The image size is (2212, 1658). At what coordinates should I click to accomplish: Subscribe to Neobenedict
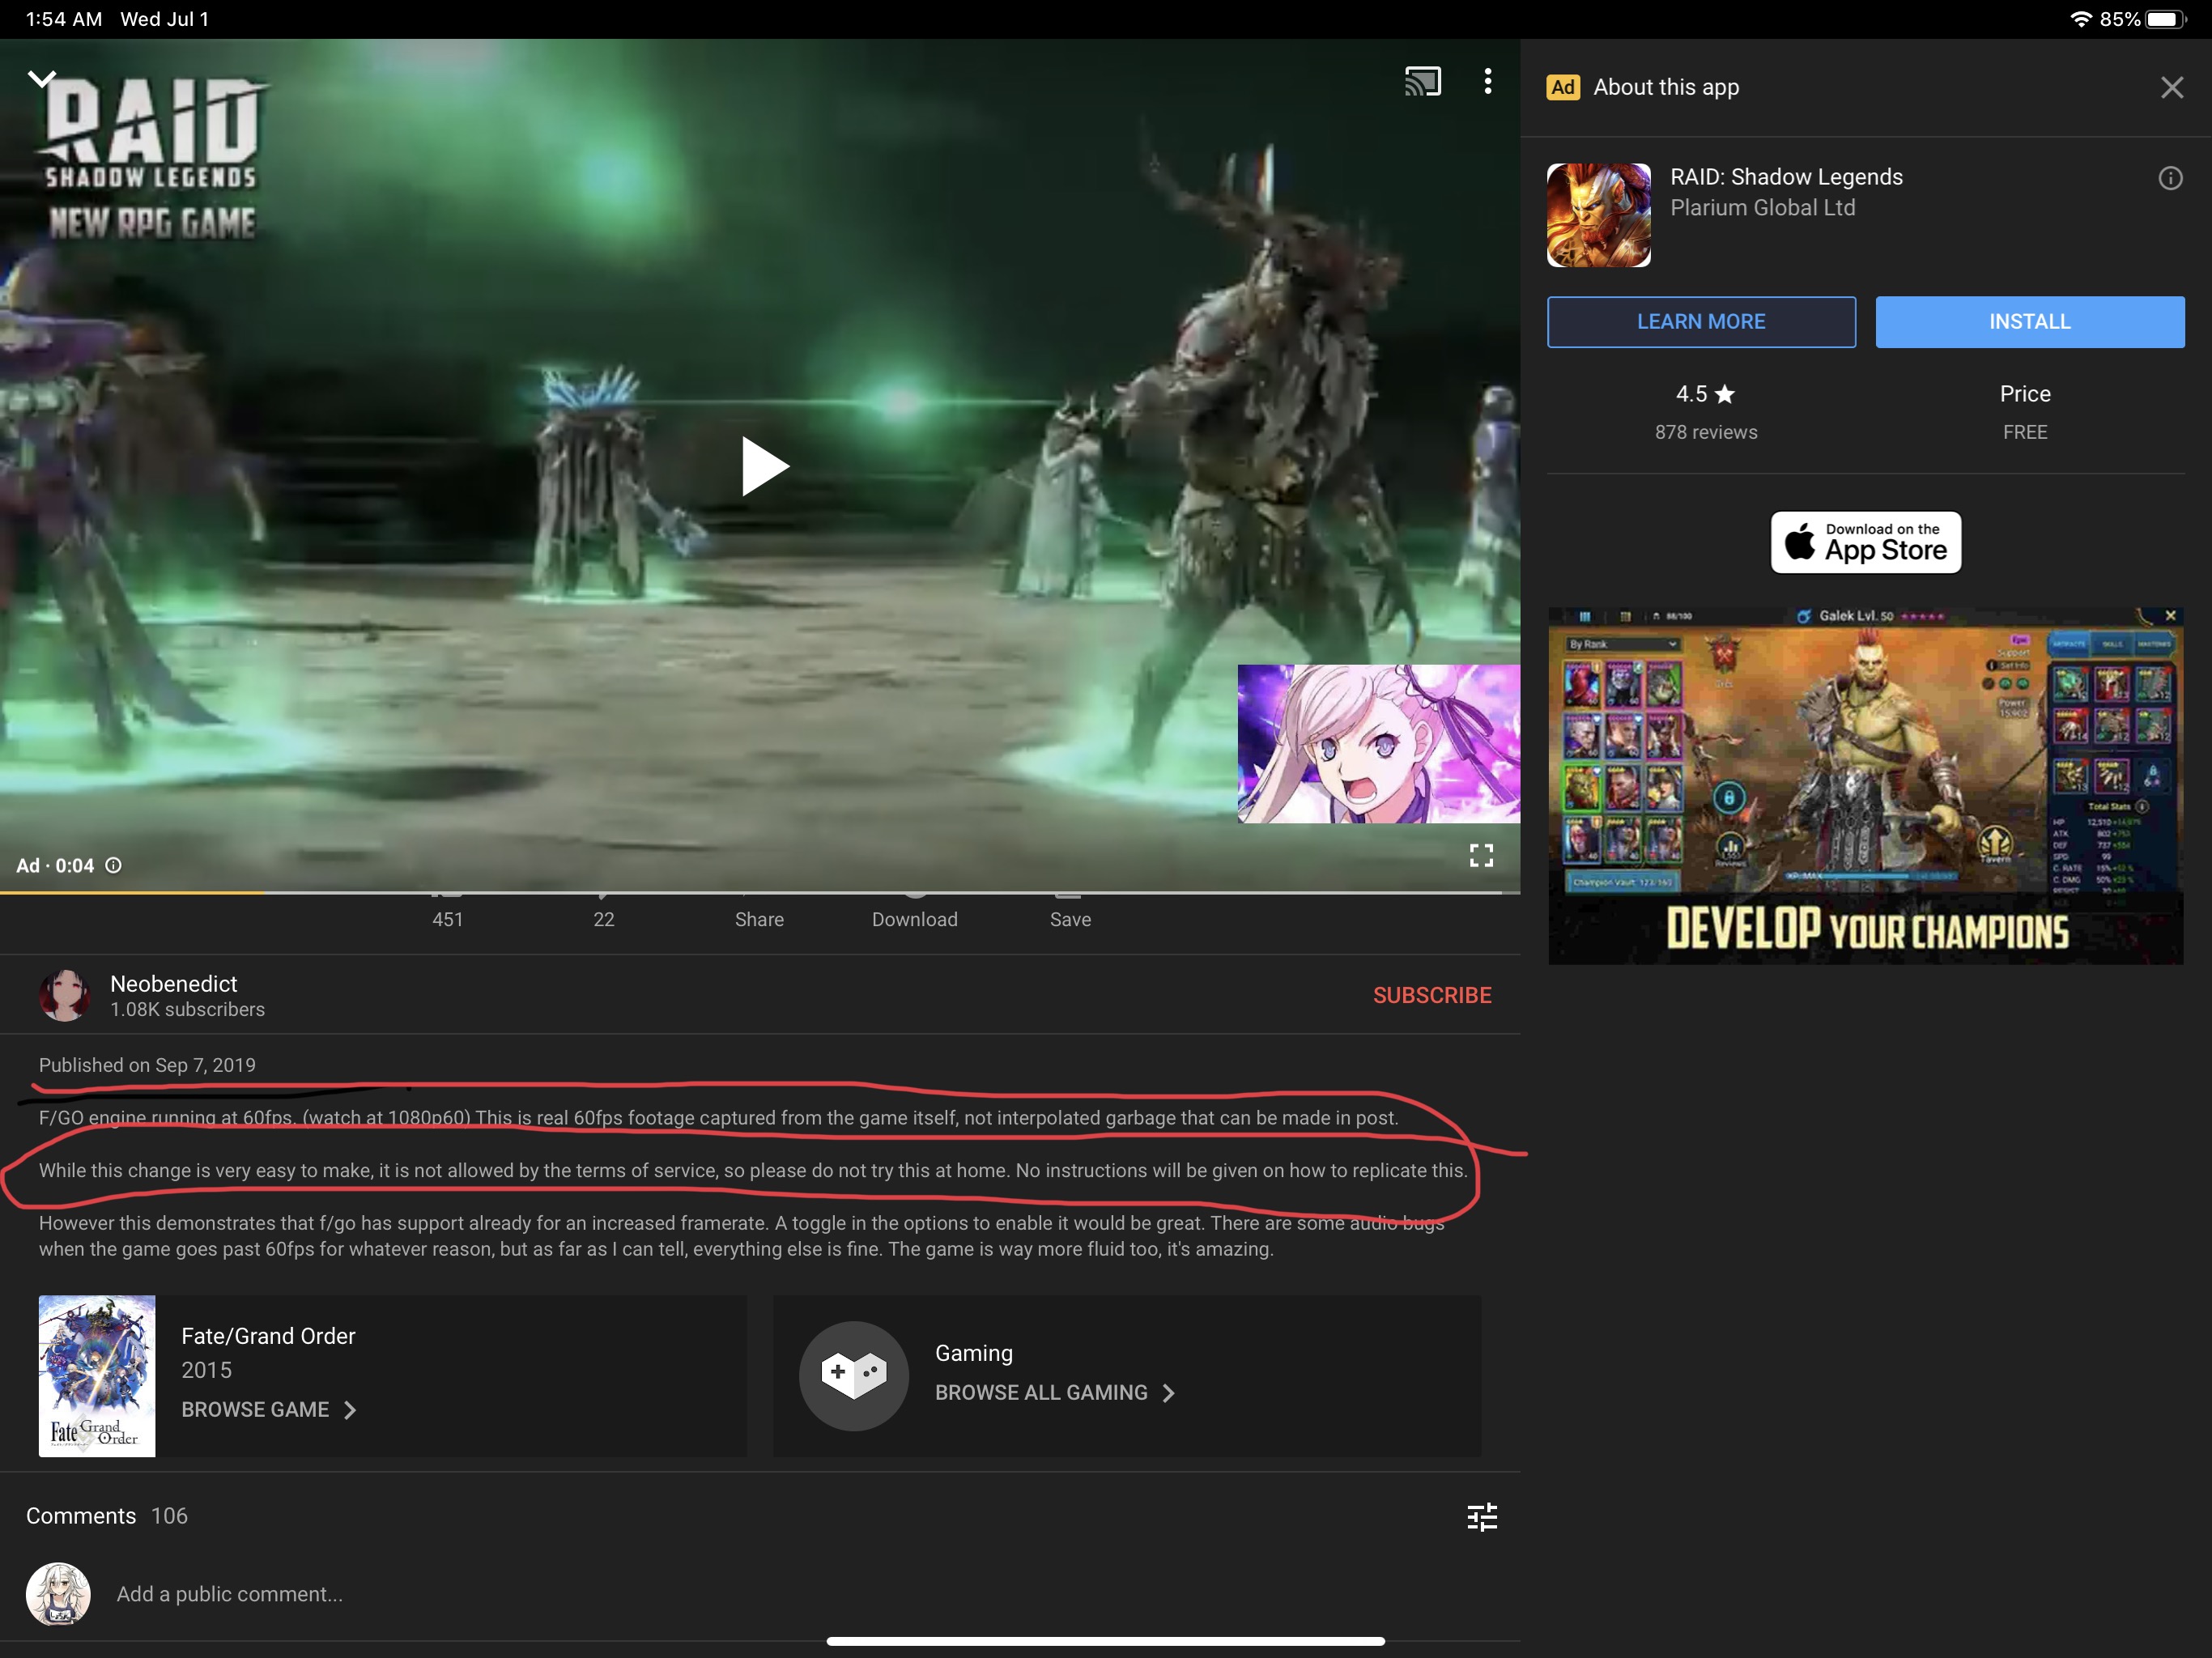[1431, 995]
